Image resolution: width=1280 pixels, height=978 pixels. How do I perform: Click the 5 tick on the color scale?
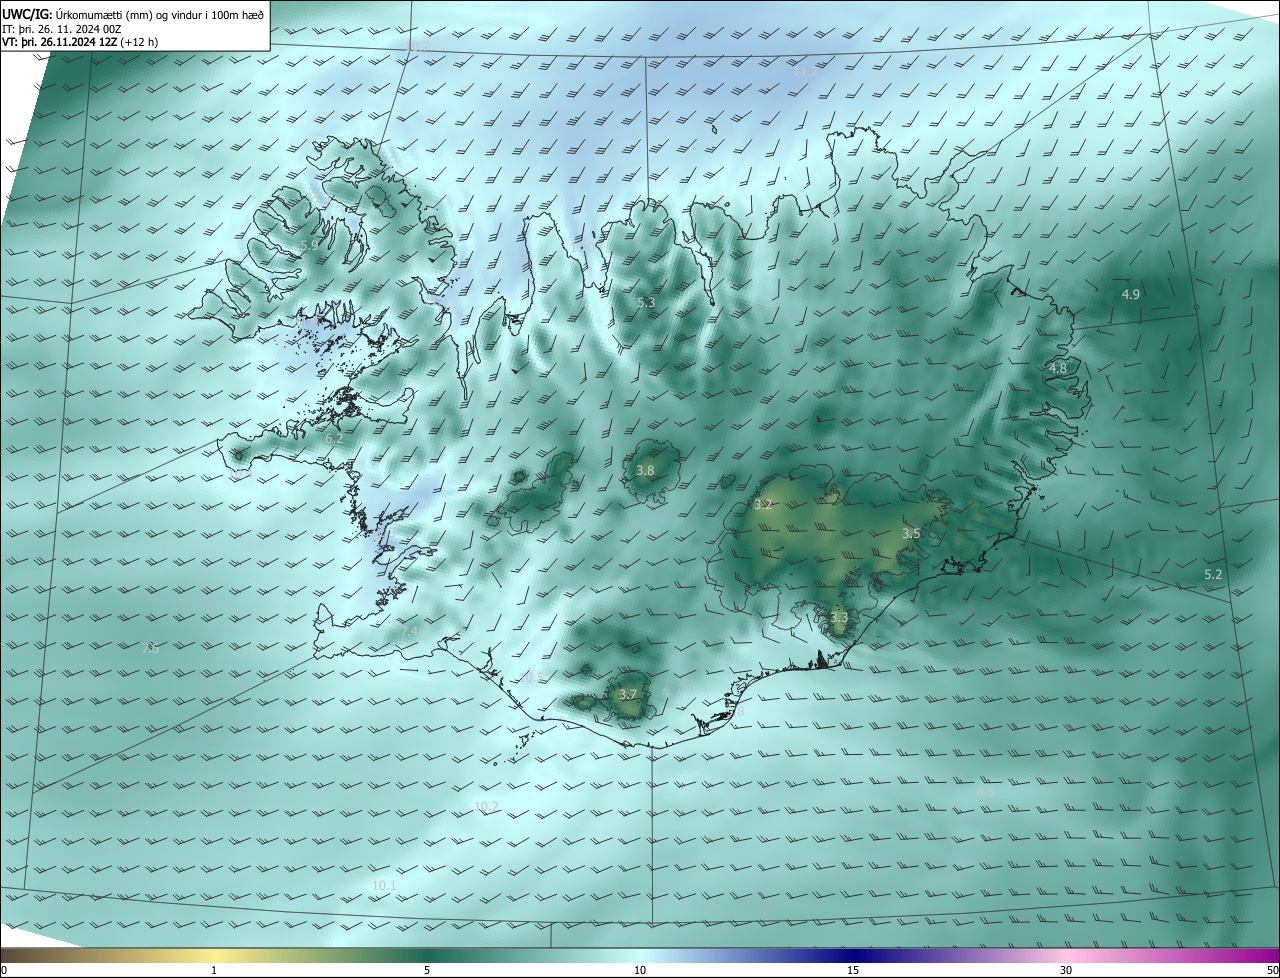(x=427, y=970)
